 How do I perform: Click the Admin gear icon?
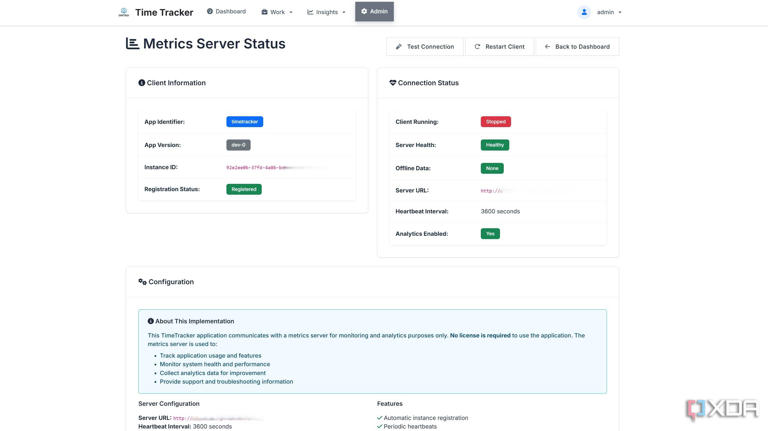(x=364, y=11)
